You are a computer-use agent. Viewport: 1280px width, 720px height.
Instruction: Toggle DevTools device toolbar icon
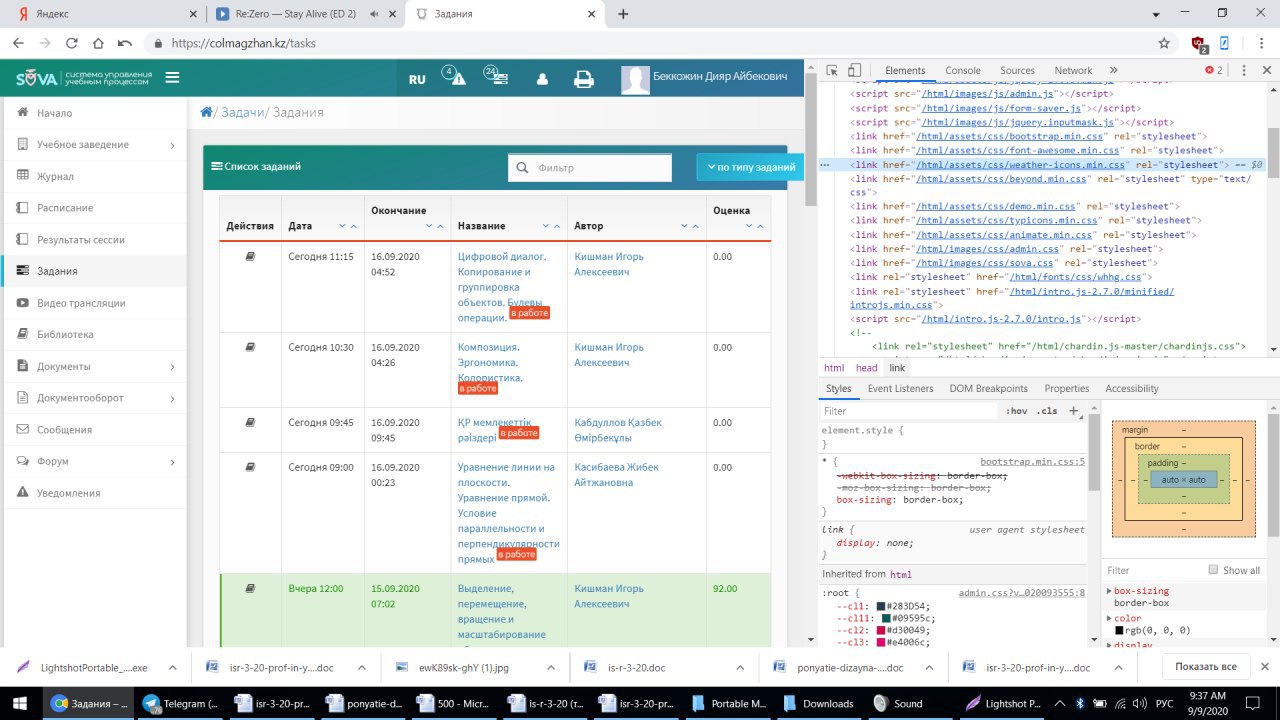click(x=854, y=71)
